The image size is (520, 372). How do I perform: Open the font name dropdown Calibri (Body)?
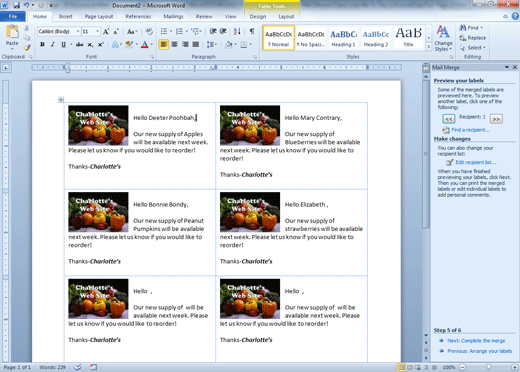click(x=78, y=31)
